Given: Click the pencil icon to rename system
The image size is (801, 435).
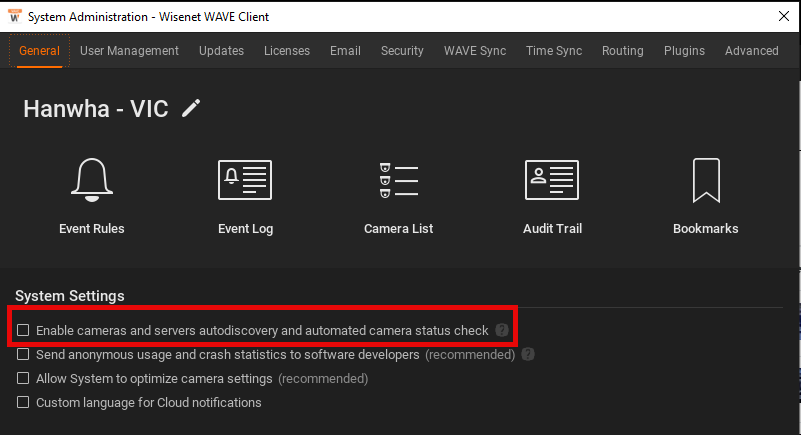Looking at the screenshot, I should (x=191, y=108).
